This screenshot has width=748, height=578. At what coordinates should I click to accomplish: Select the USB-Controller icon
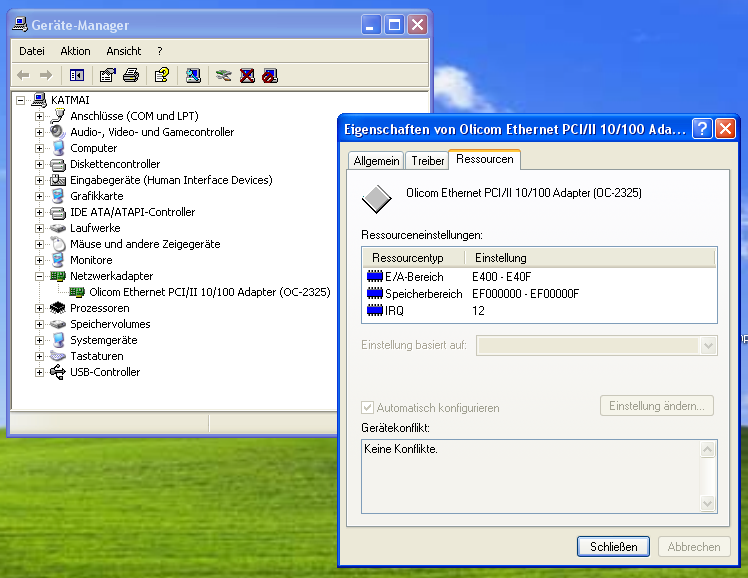coord(58,372)
